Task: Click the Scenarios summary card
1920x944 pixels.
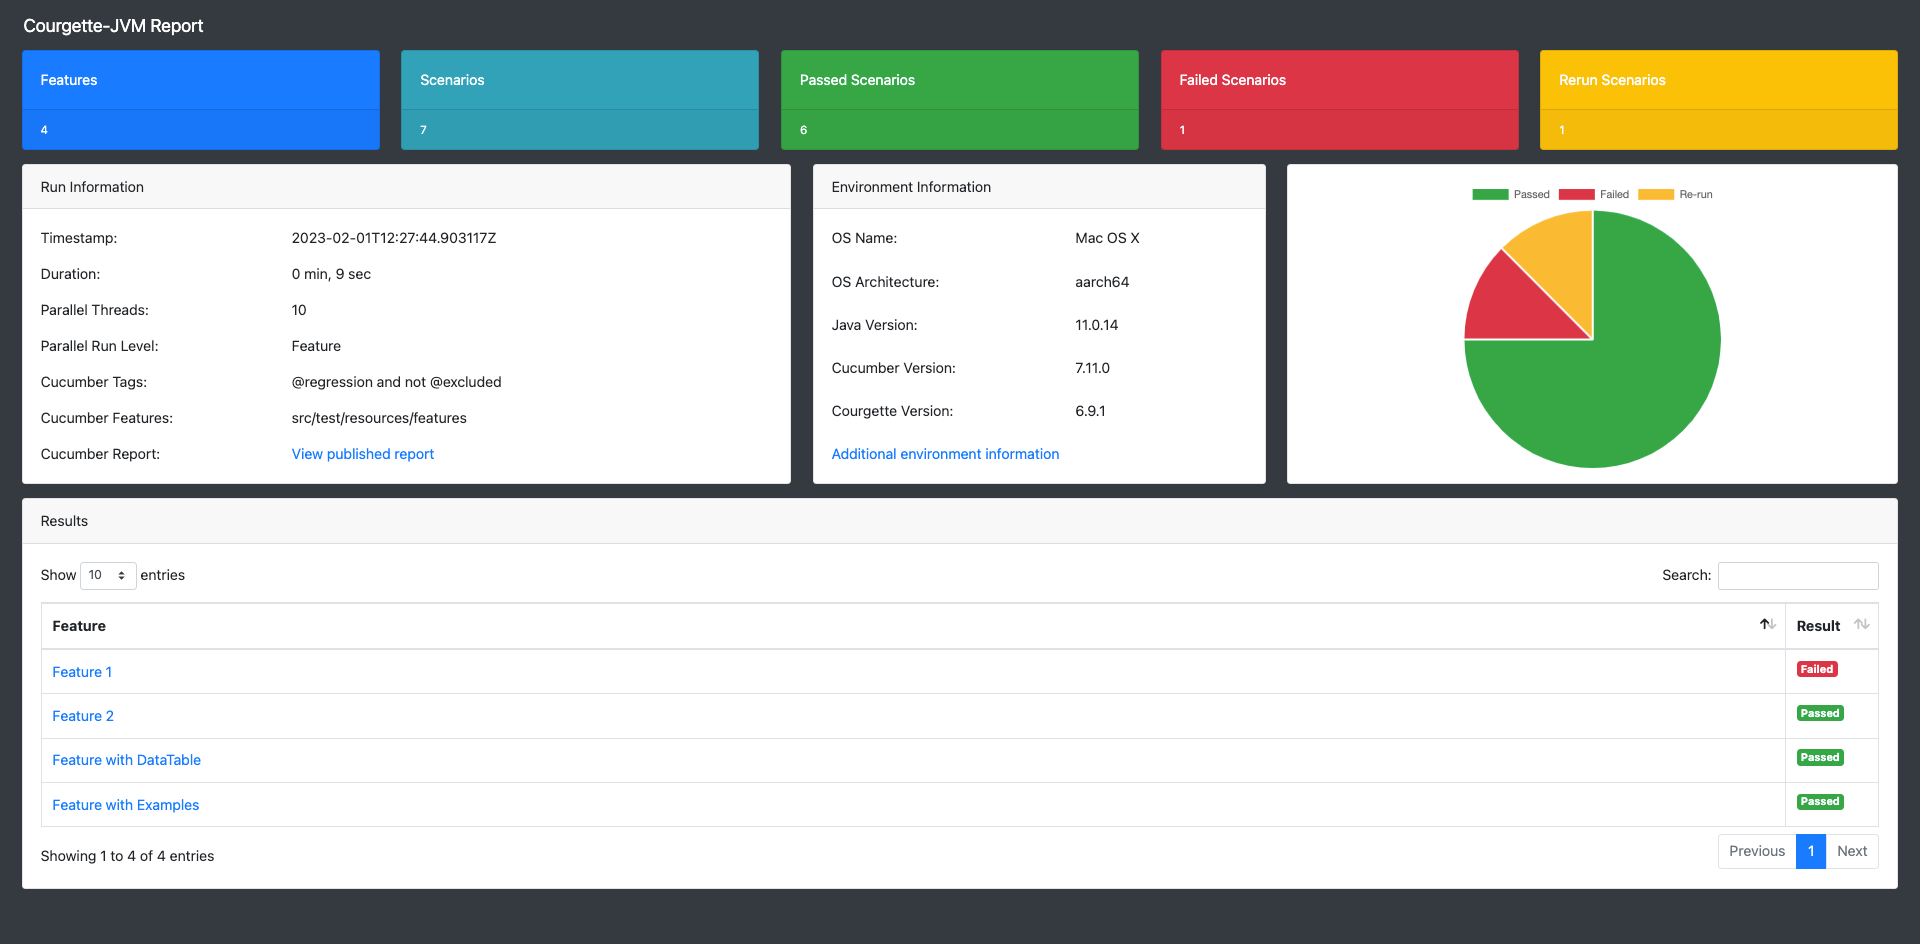Action: pyautogui.click(x=580, y=100)
